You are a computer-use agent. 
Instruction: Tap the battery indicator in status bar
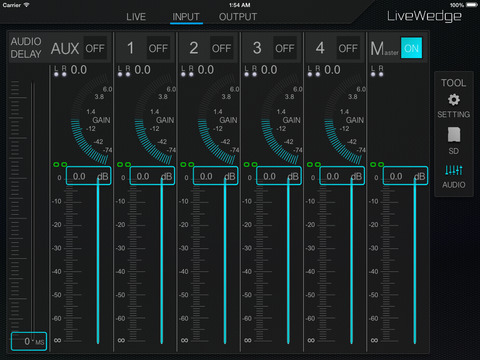pyautogui.click(x=472, y=5)
